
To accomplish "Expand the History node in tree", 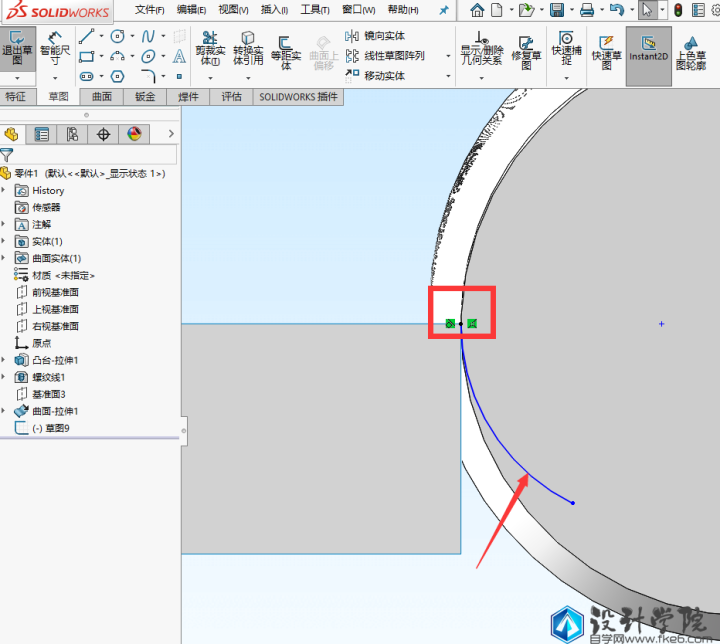I will pos(5,190).
